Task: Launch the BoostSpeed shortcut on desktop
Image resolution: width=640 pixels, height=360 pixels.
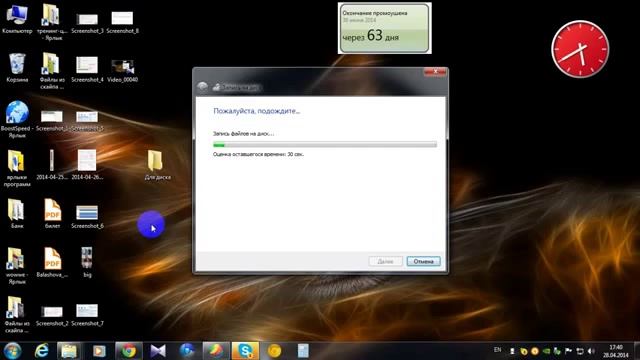Action: (x=17, y=119)
